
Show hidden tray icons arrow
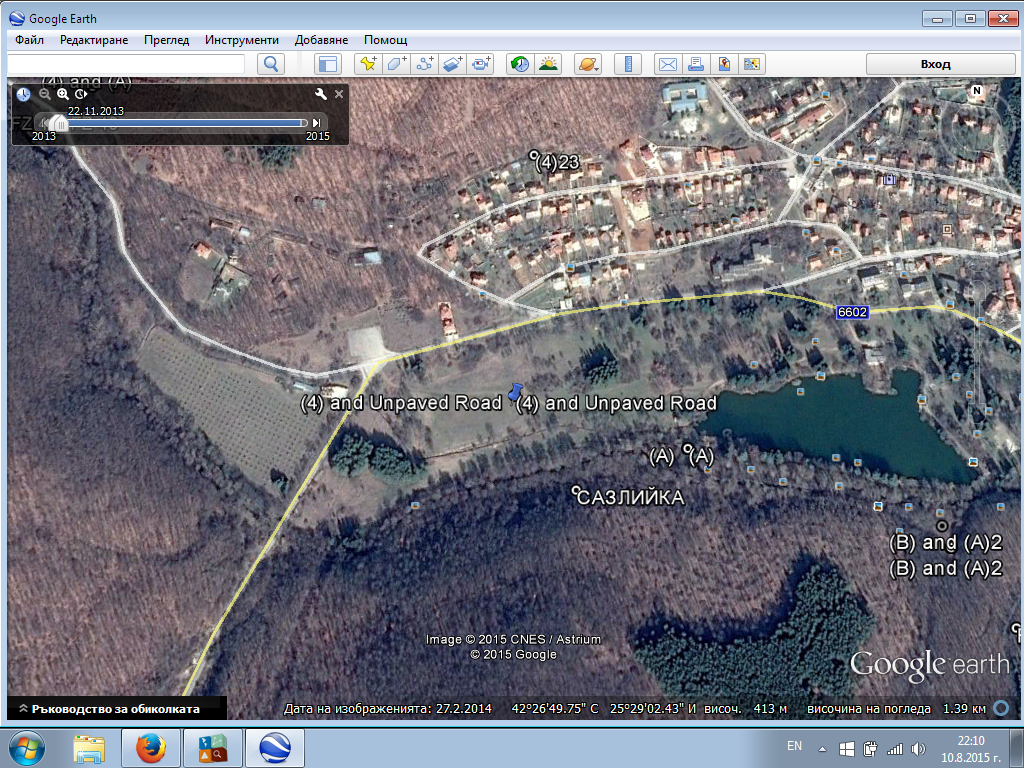822,749
